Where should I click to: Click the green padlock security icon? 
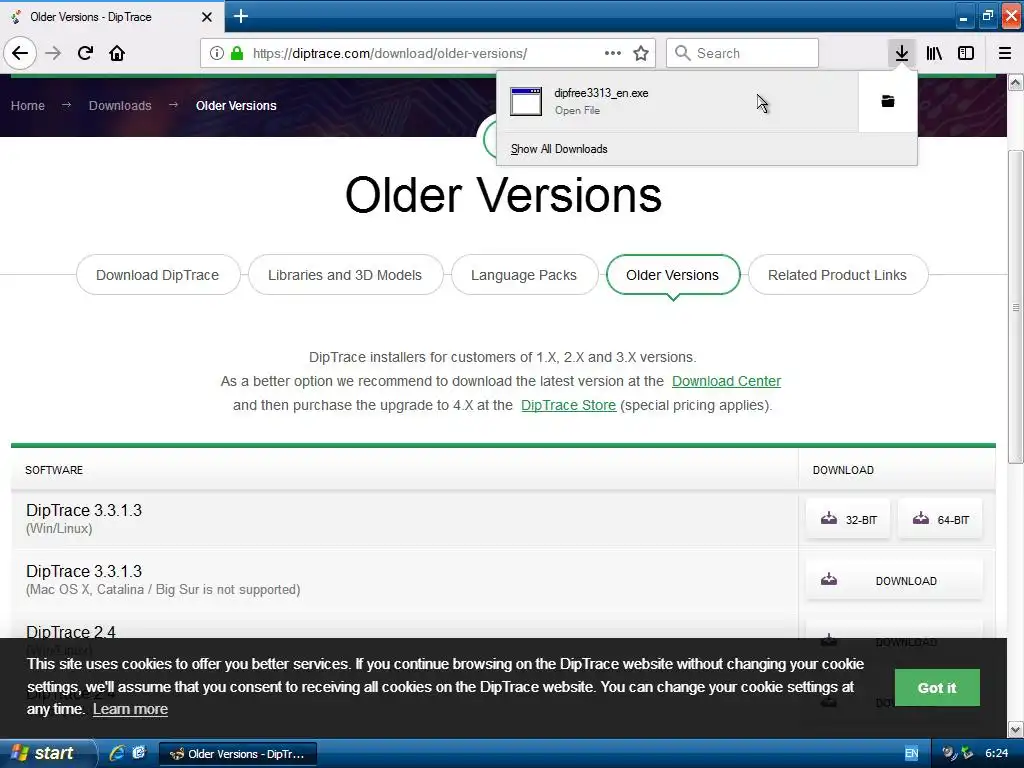pyautogui.click(x=237, y=53)
